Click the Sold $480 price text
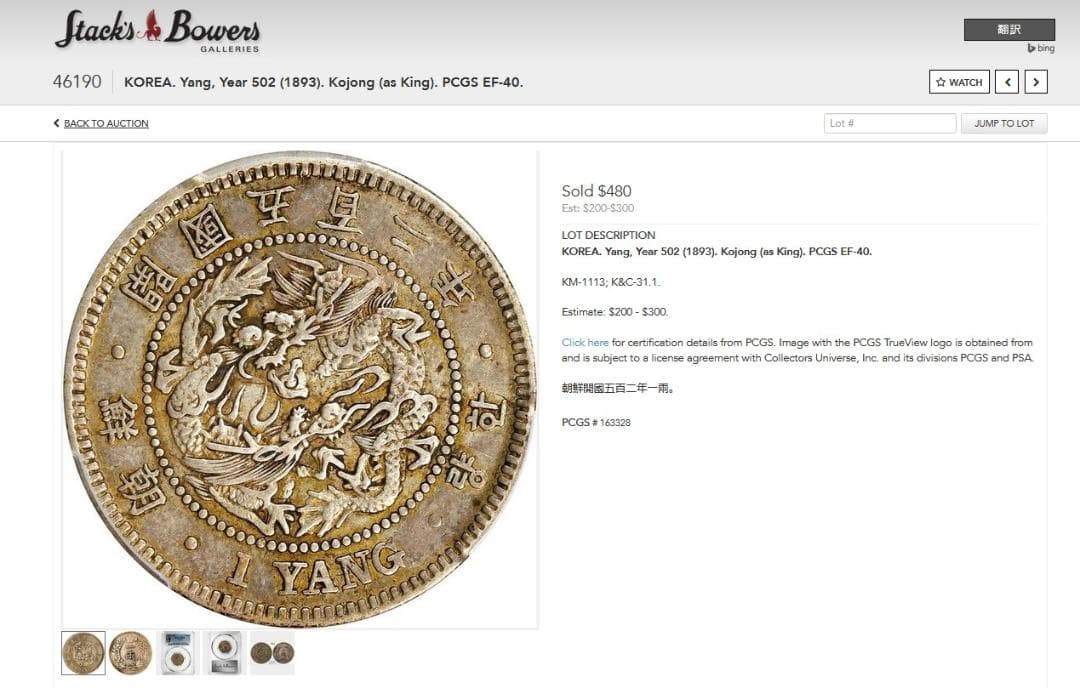Viewport: 1080px width, 688px height. pyautogui.click(x=596, y=191)
